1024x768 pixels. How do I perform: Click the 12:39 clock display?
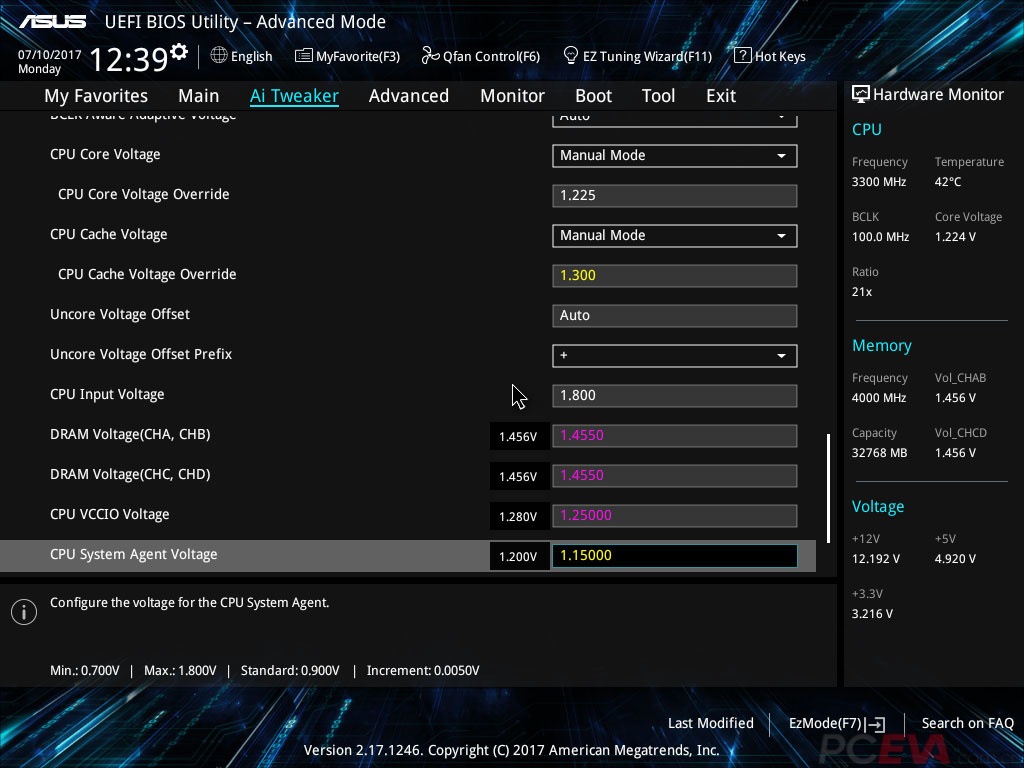(129, 59)
